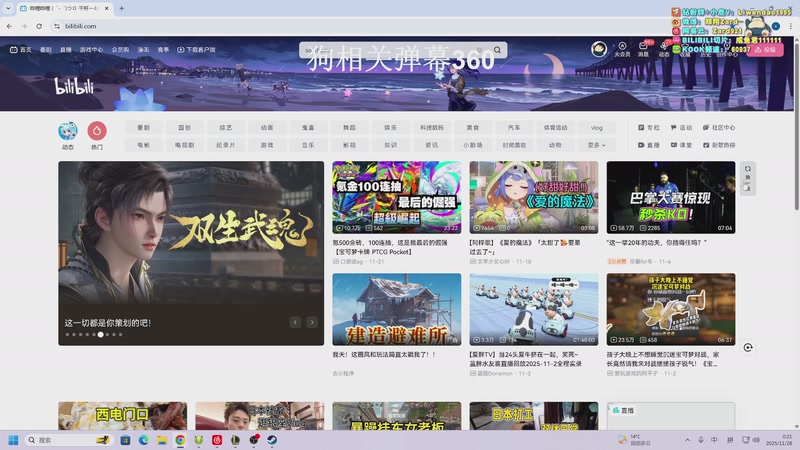Viewport: 800px width, 450px height.
Task: Expand the 更多 categories dropdown
Action: coord(596,145)
